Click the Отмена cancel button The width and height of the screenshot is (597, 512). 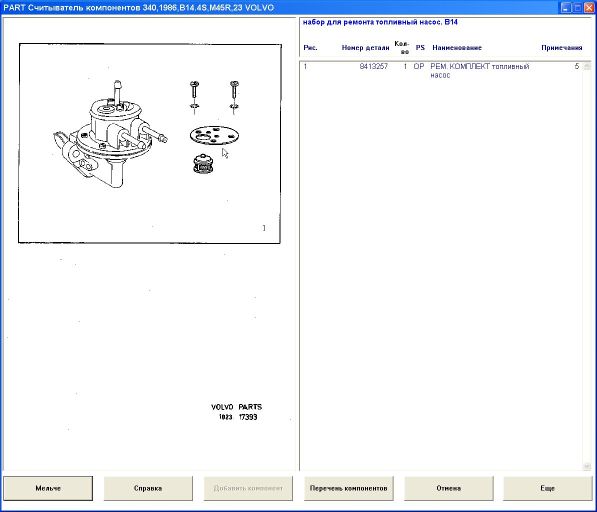[449, 488]
